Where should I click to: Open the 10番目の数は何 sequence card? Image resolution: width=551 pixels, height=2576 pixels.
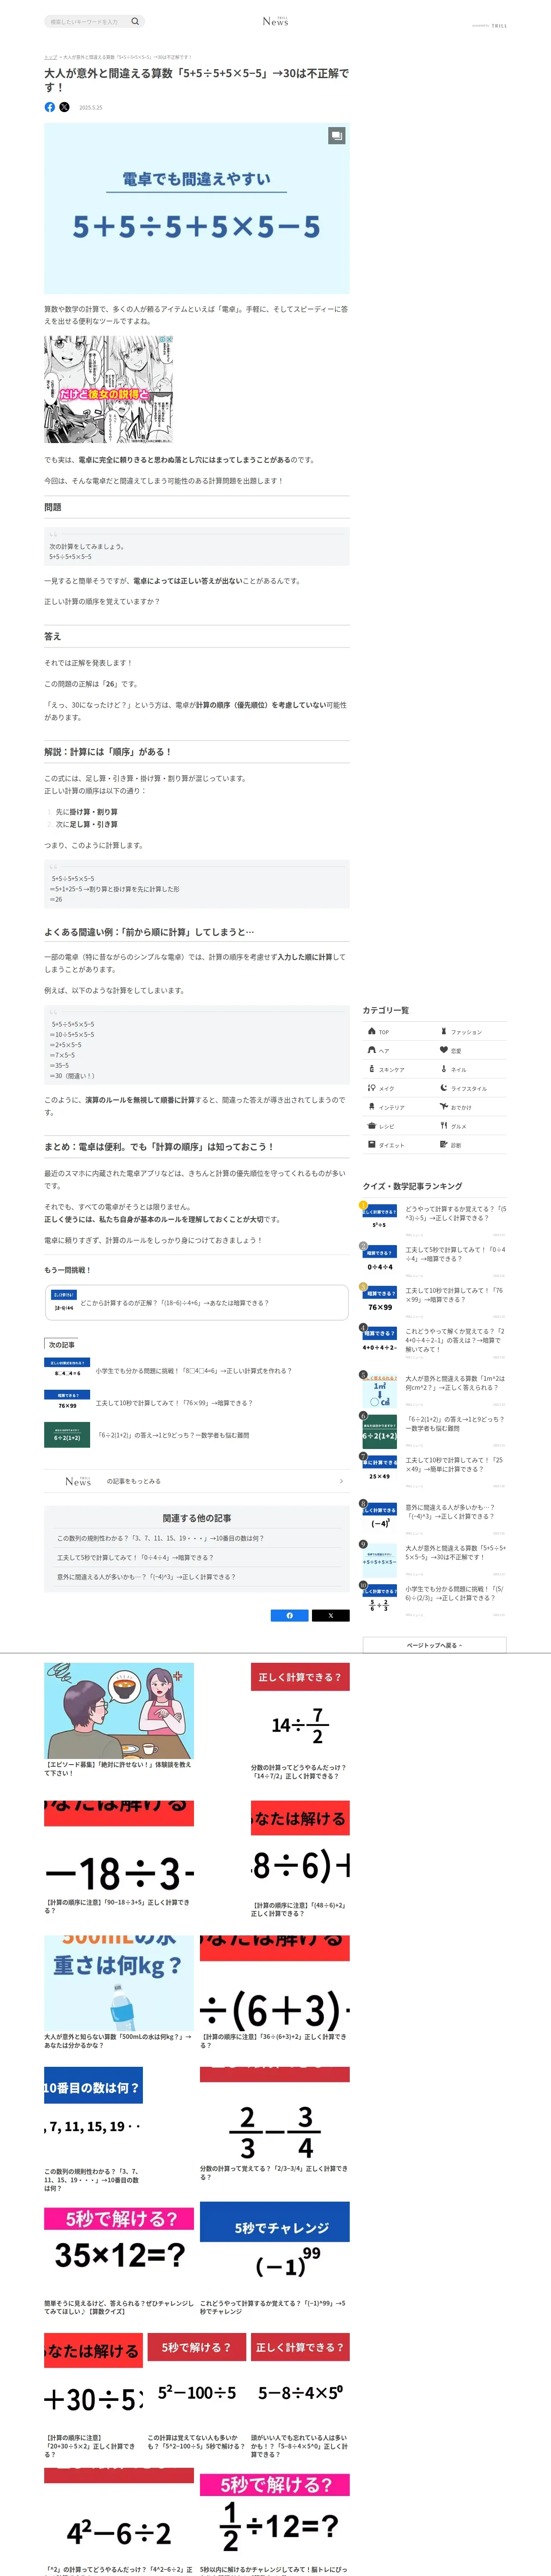(x=94, y=2130)
